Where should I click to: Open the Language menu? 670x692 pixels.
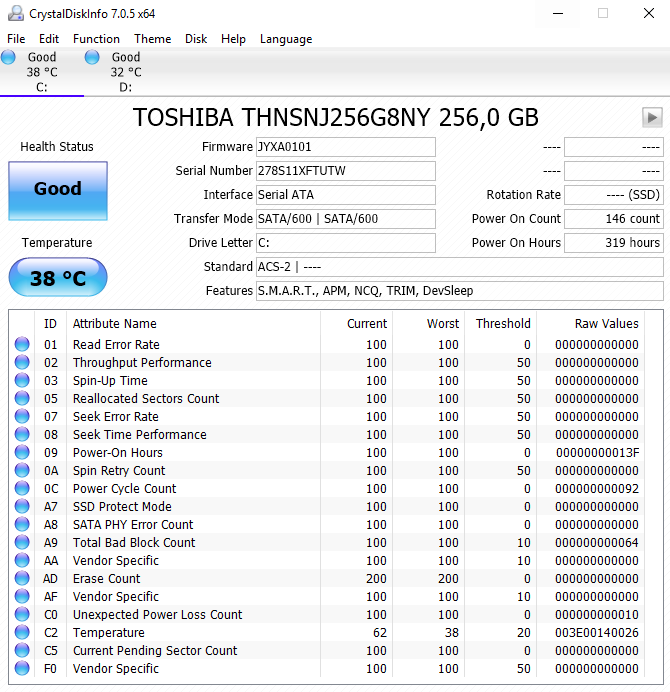286,39
